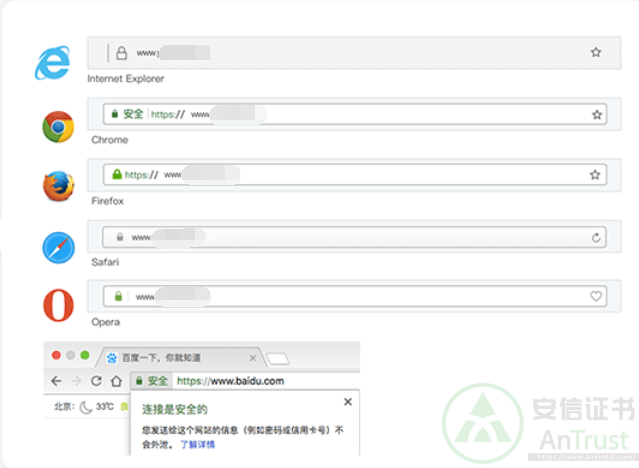Click the Opera browser logo
639x468 pixels.
click(x=58, y=306)
